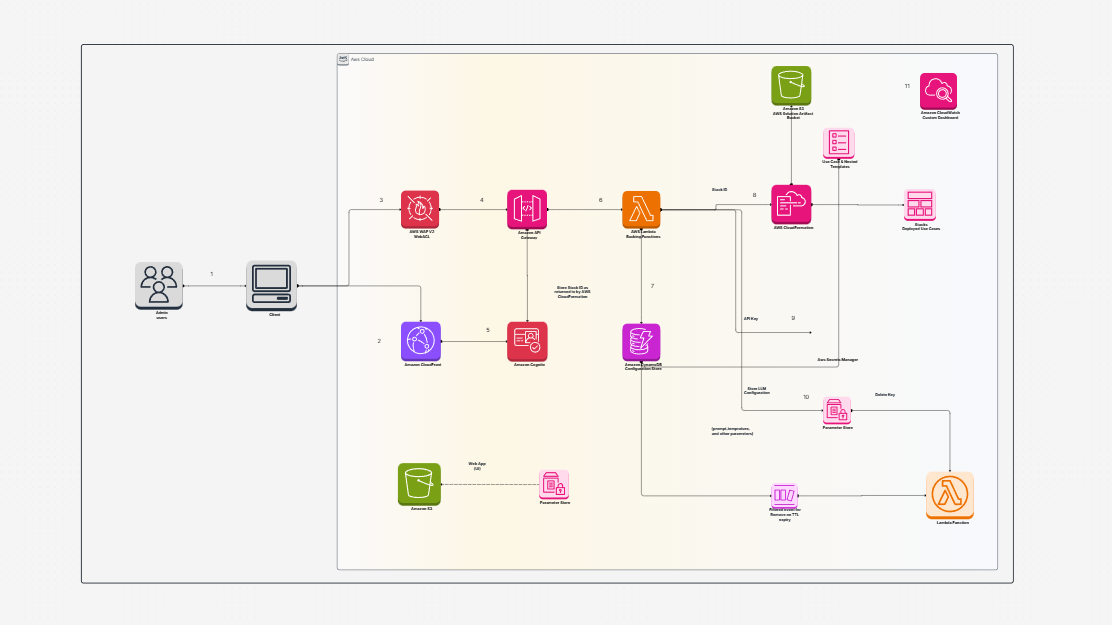Select the 'API Key' connector label

coord(750,319)
